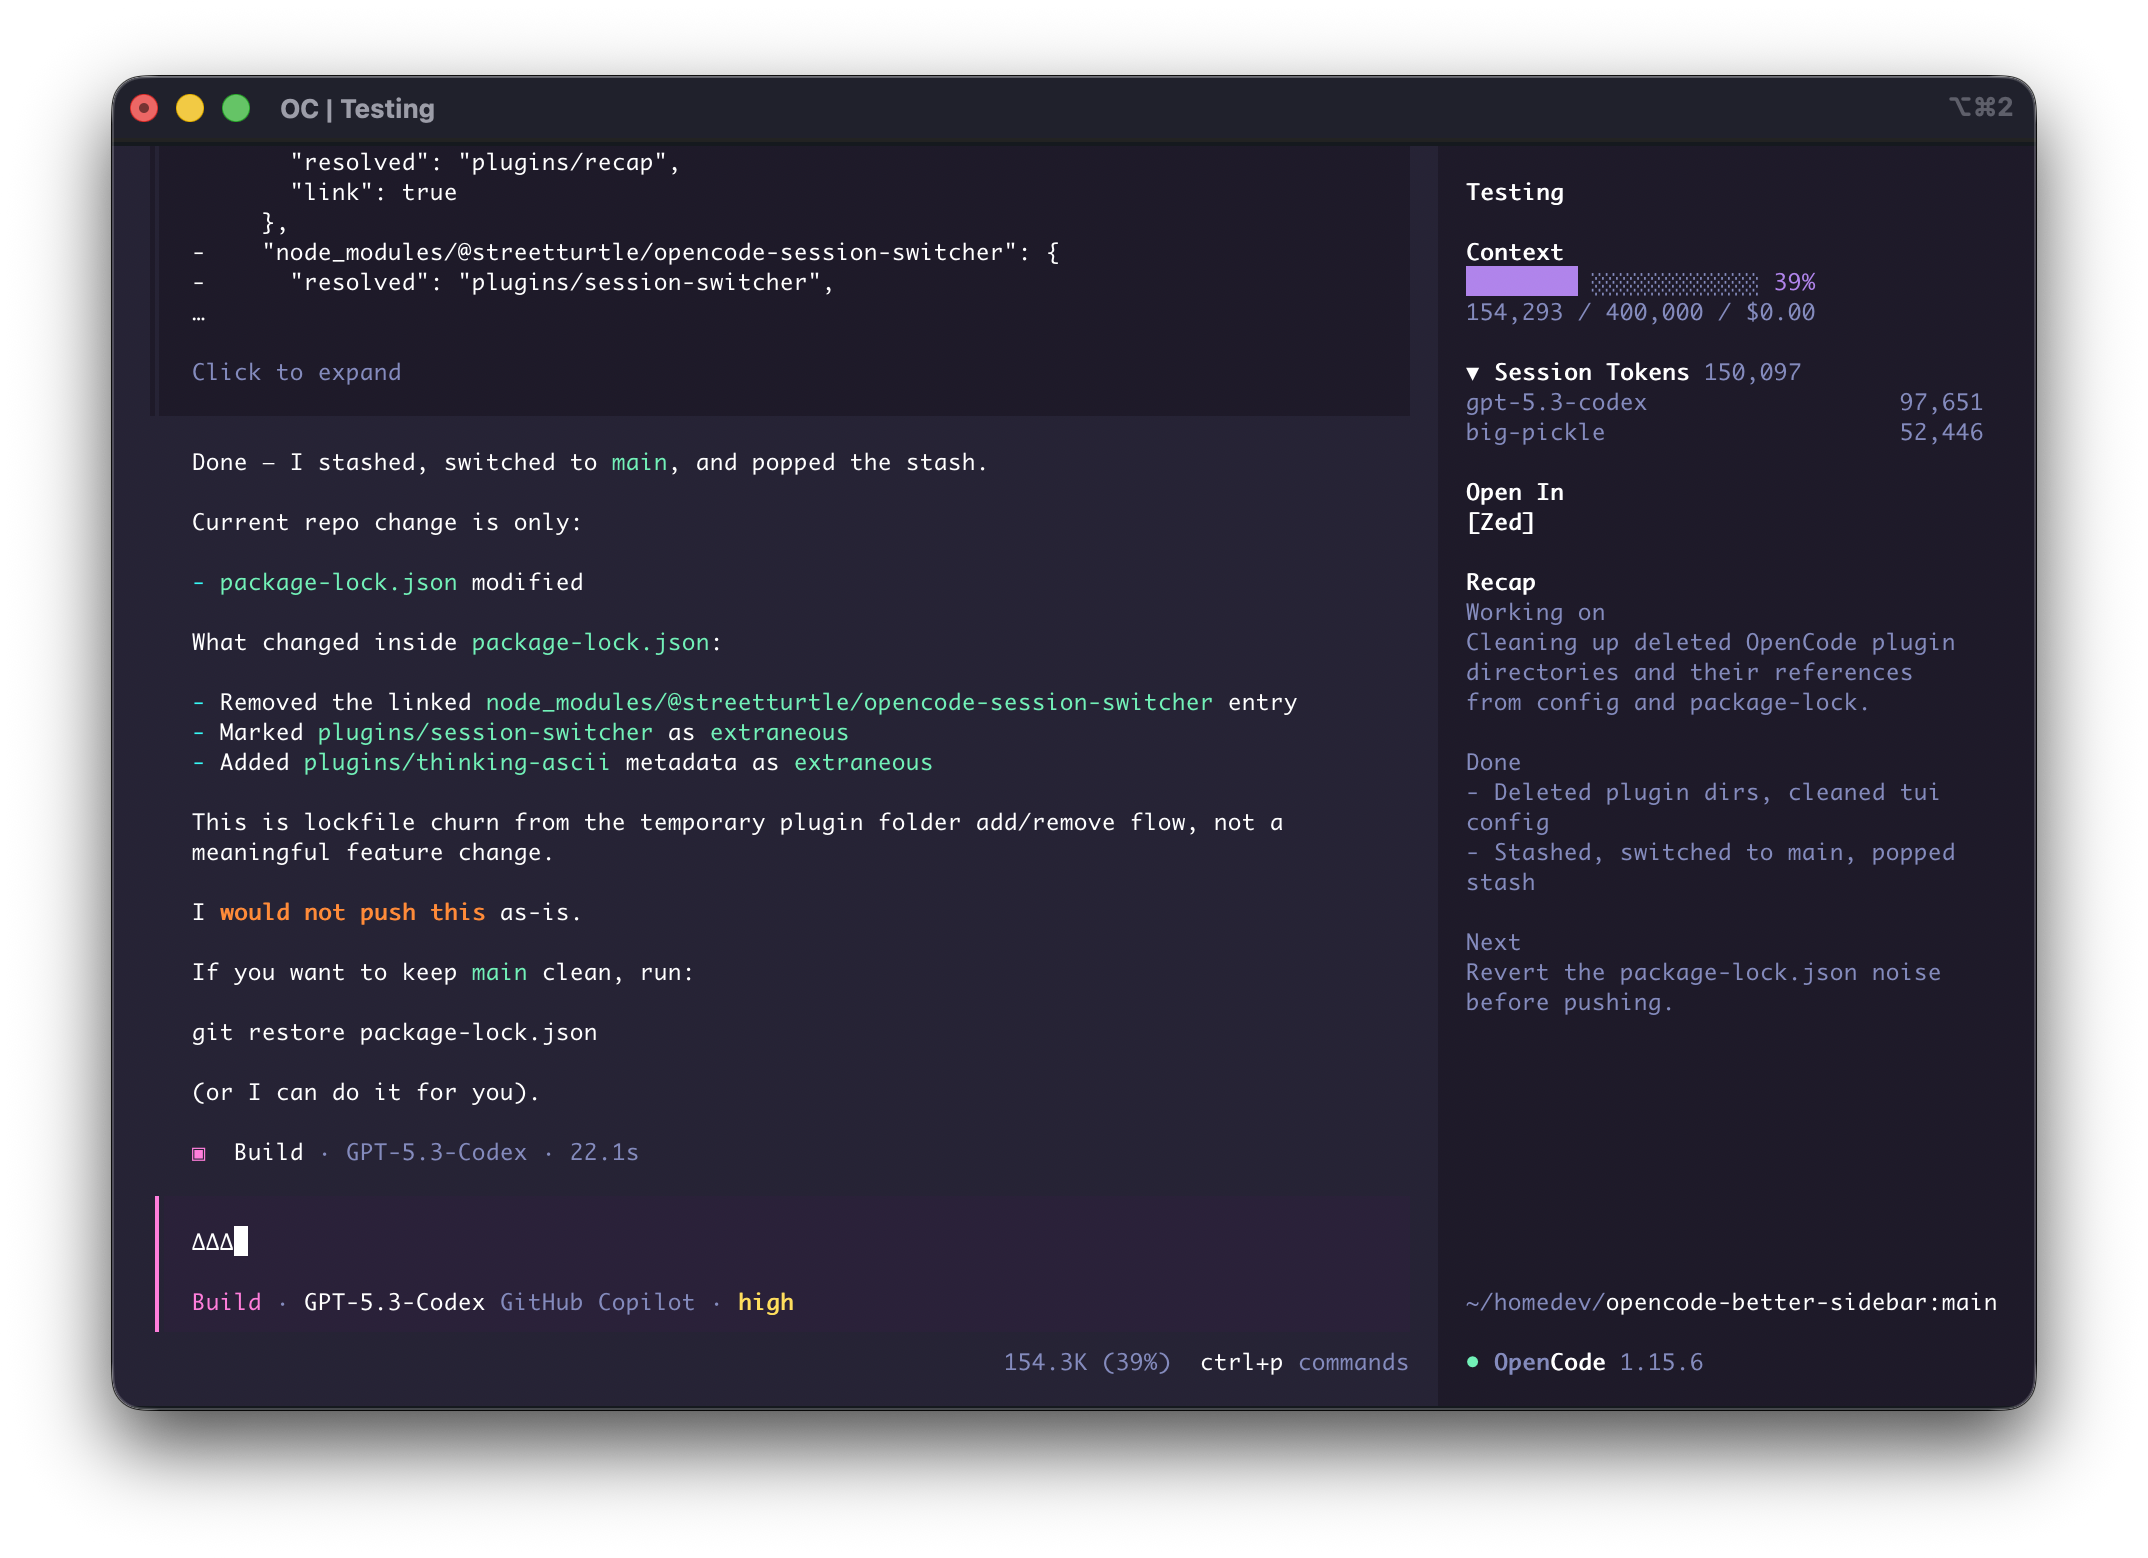2148x1558 pixels.
Task: Select GPT-5.3-Codex model in prompt footer
Action: [x=394, y=1302]
